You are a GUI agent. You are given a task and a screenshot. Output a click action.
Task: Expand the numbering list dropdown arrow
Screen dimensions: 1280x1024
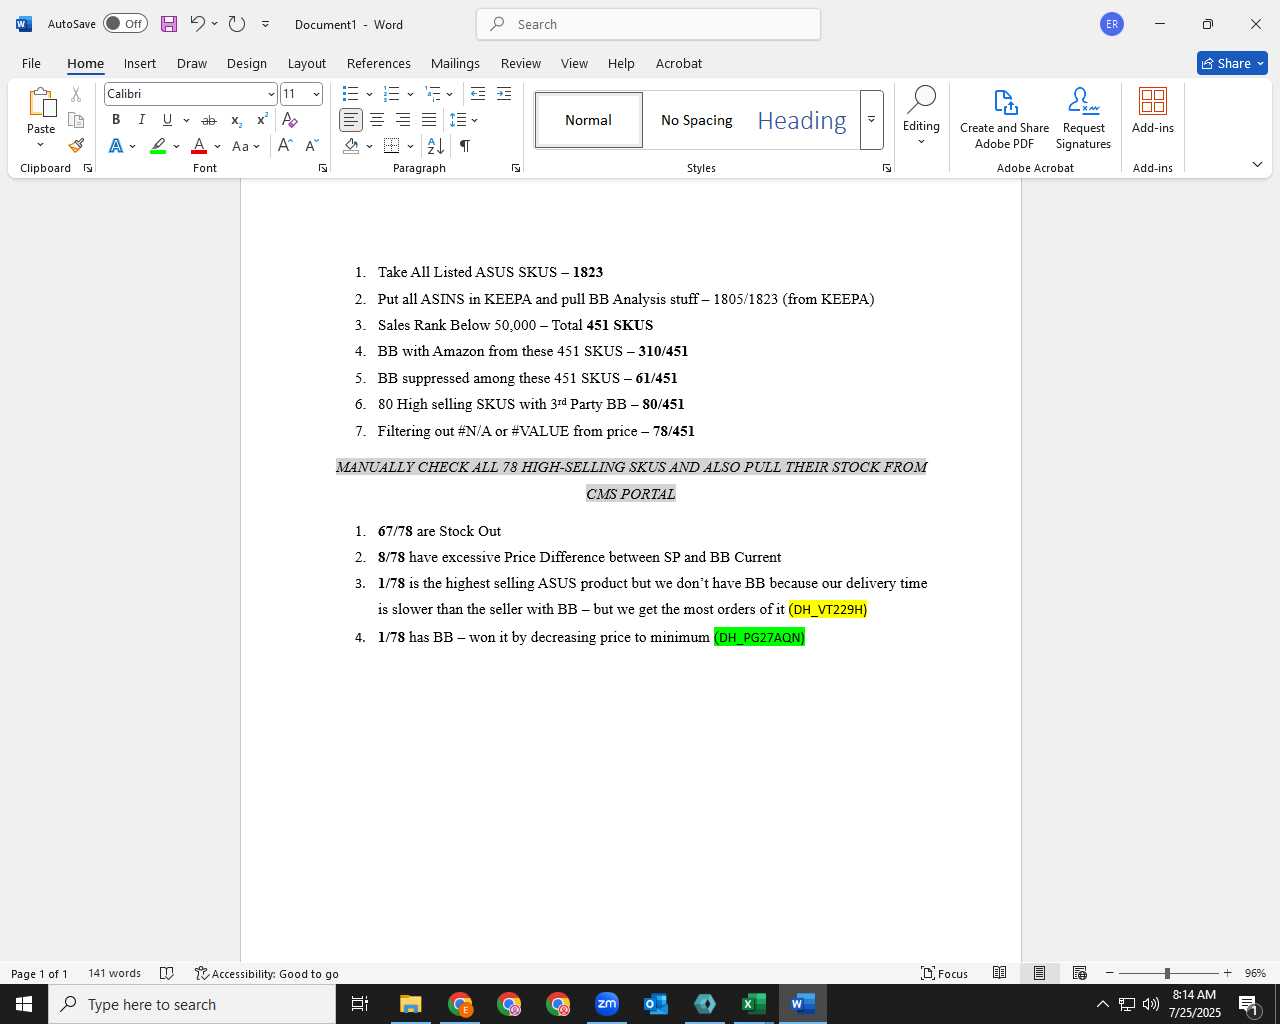tap(410, 94)
